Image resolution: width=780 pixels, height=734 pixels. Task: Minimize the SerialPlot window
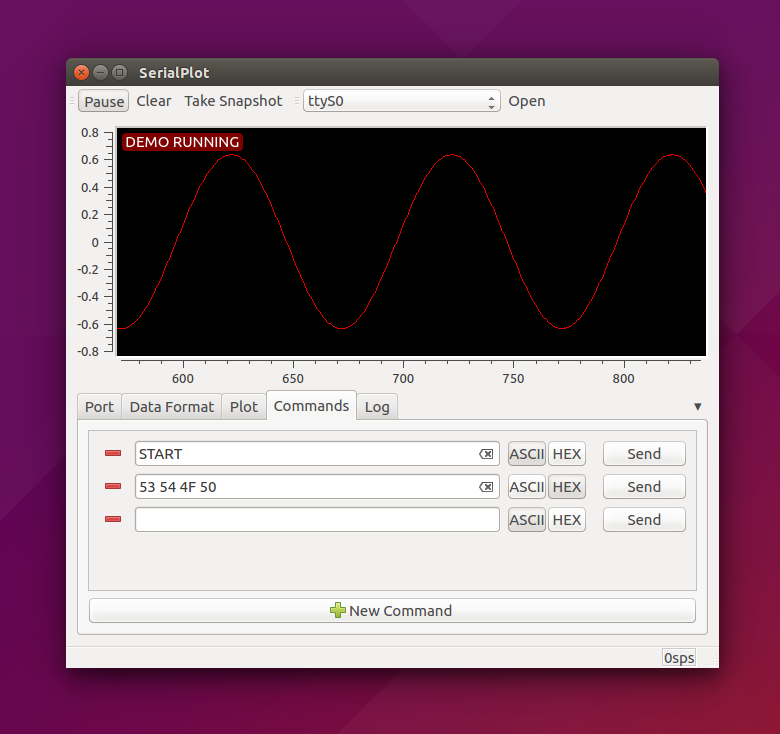pyautogui.click(x=100, y=73)
